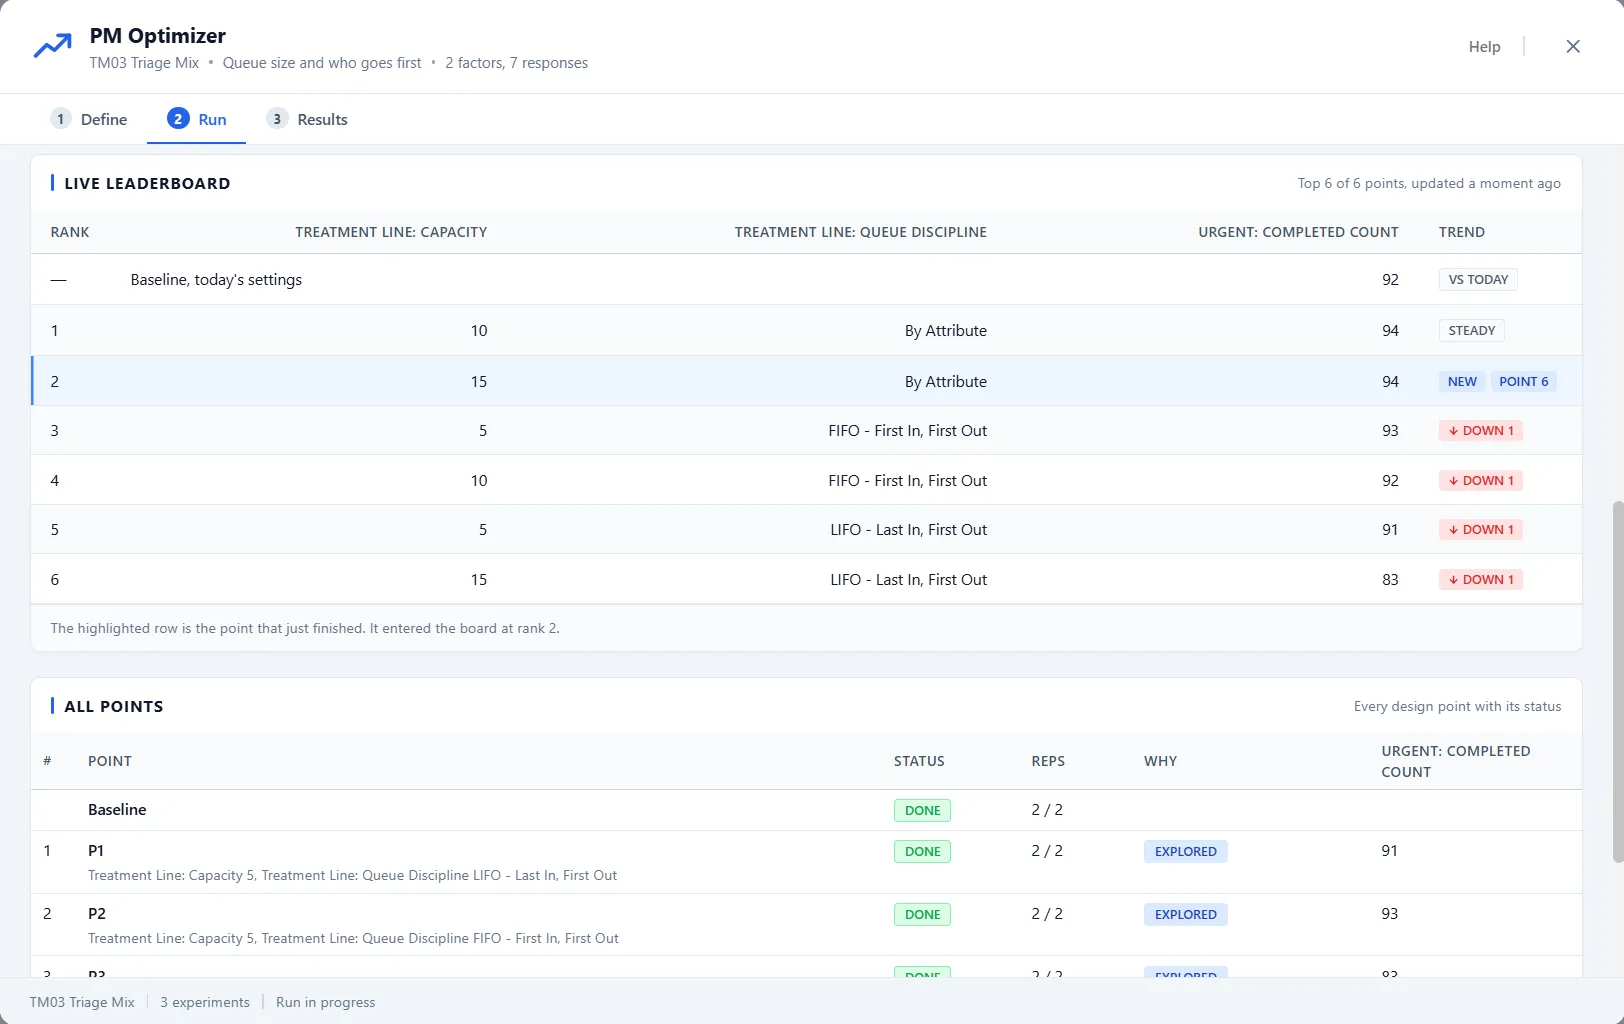Select the highlighted rank 2 capacity 15
The height and width of the screenshot is (1024, 1624).
[x=479, y=382]
